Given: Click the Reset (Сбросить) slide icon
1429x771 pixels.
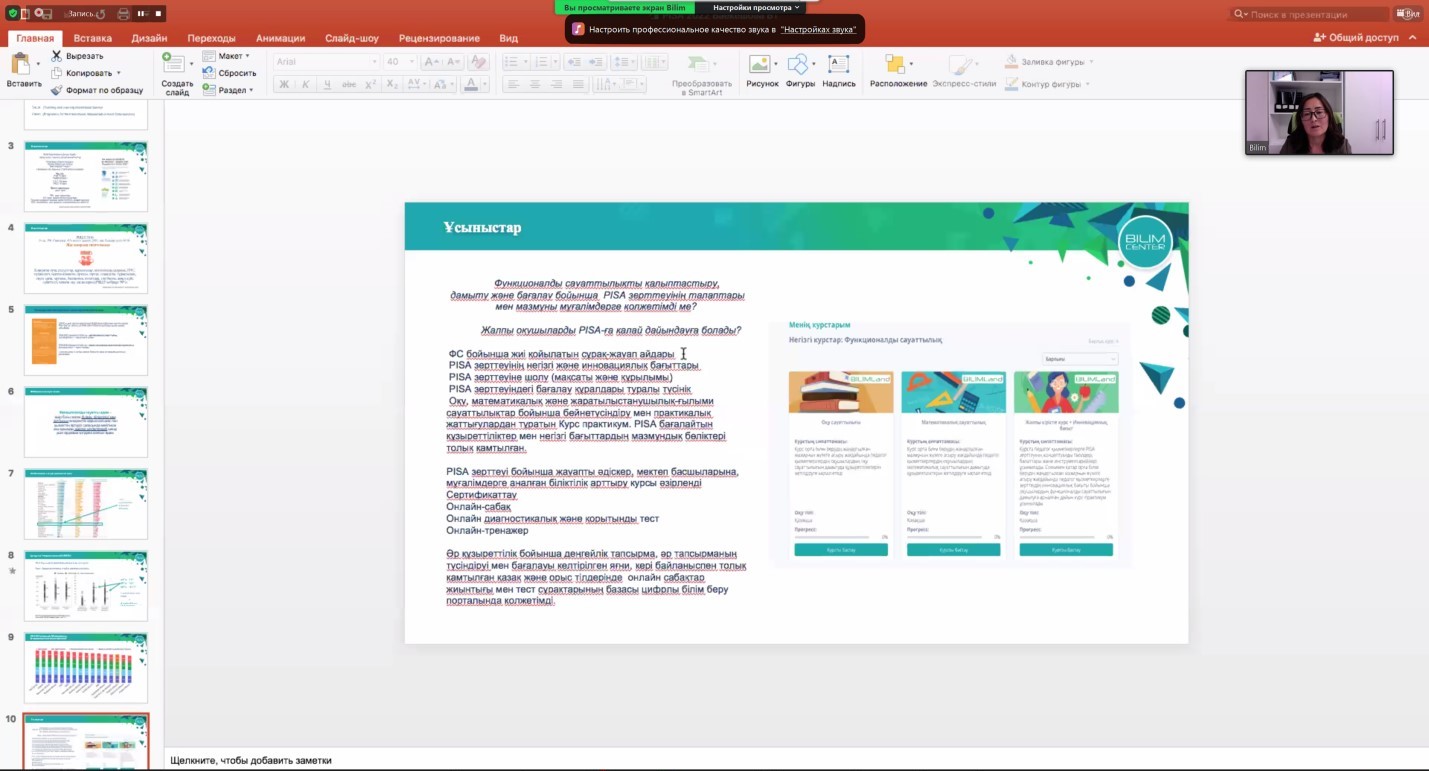Looking at the screenshot, I should tap(208, 73).
